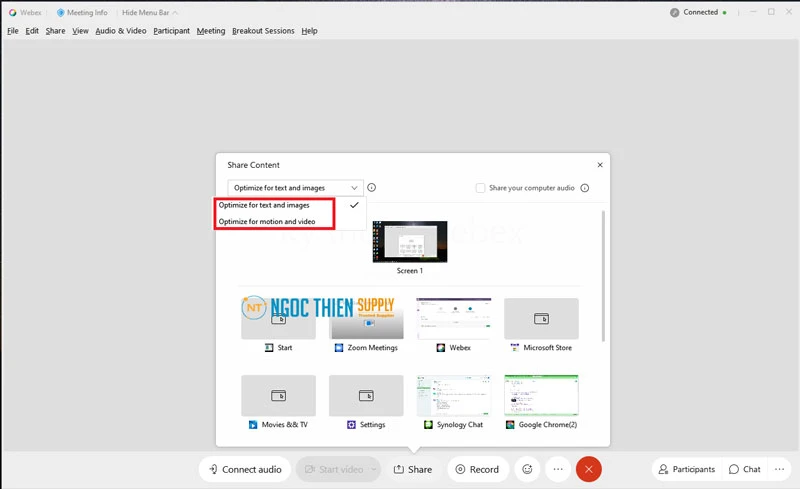Enable Share your computer audio checkbox
The image size is (800, 489).
(x=480, y=188)
